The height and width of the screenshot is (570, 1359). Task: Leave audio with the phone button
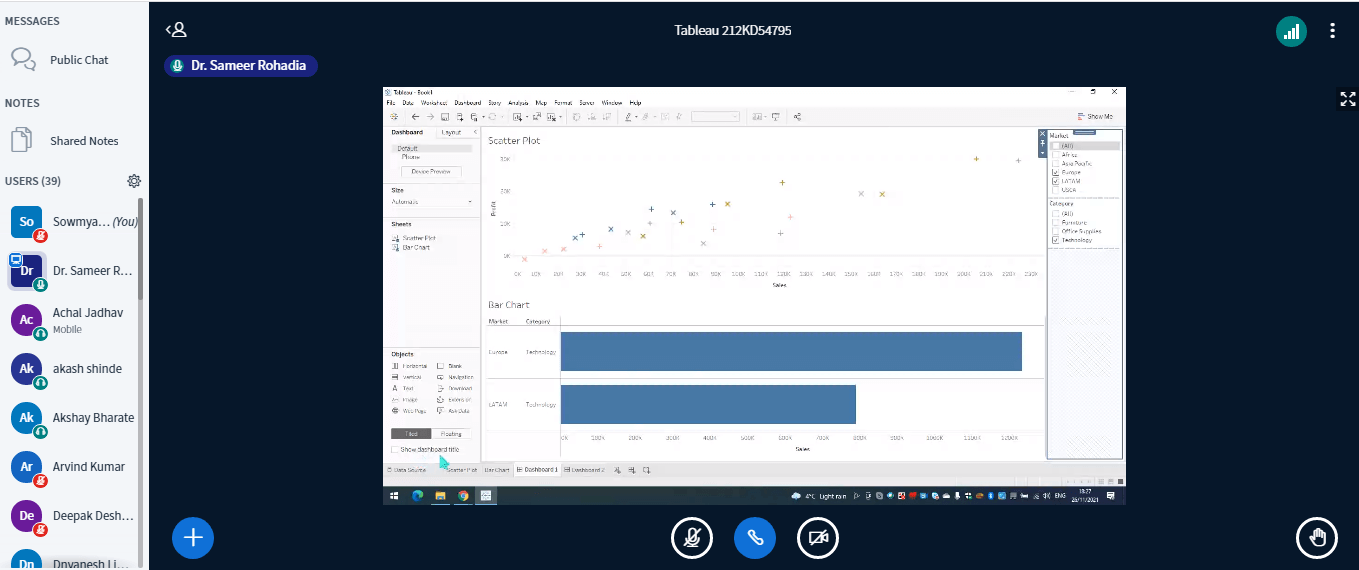pos(755,538)
